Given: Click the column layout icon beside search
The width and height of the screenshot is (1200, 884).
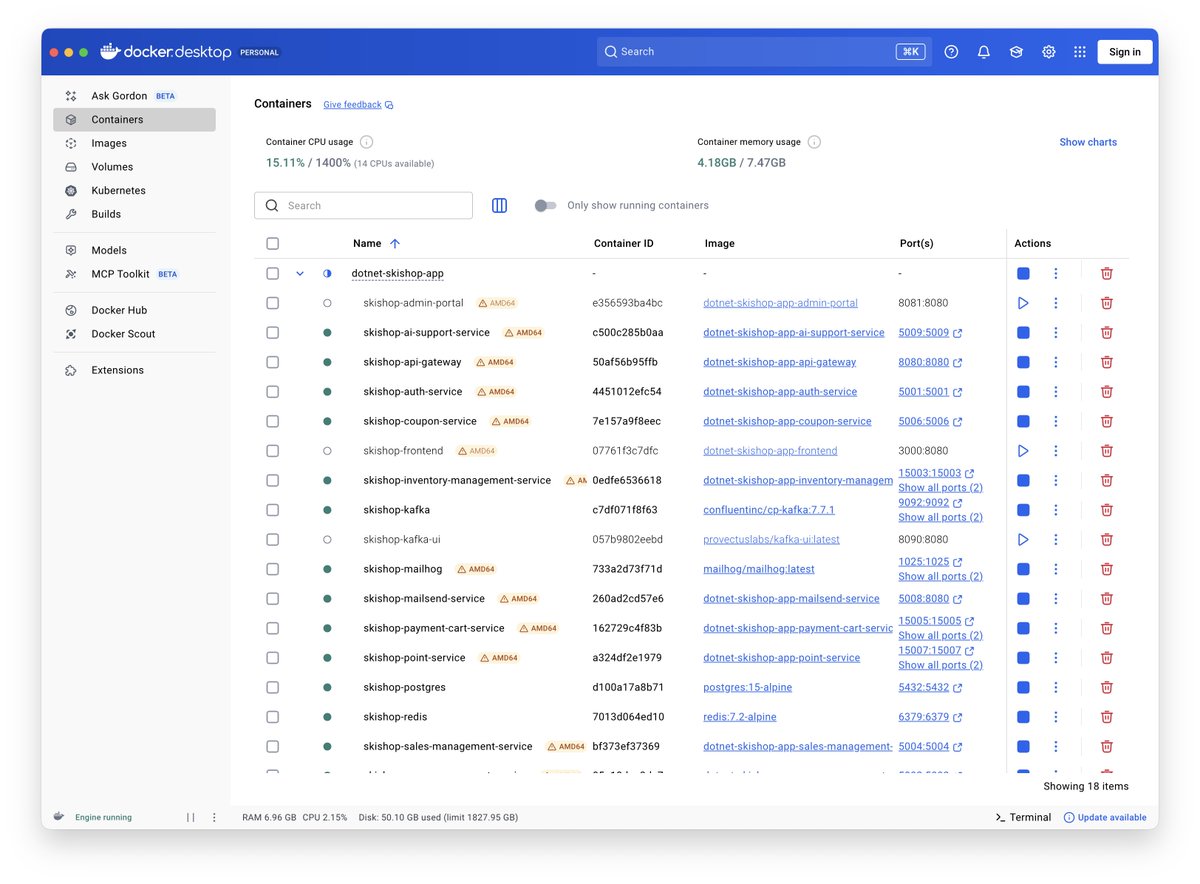Looking at the screenshot, I should coord(500,205).
